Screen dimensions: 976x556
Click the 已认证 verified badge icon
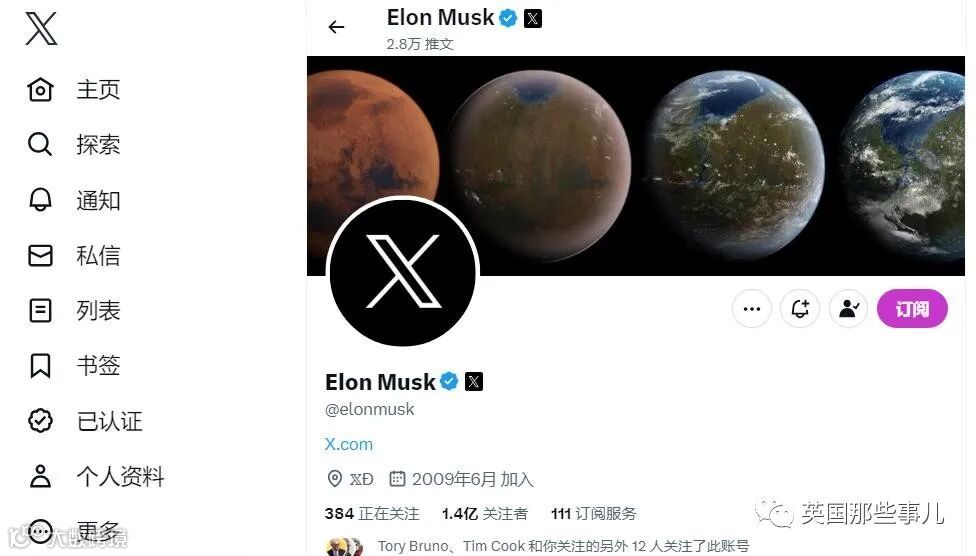pyautogui.click(x=40, y=421)
